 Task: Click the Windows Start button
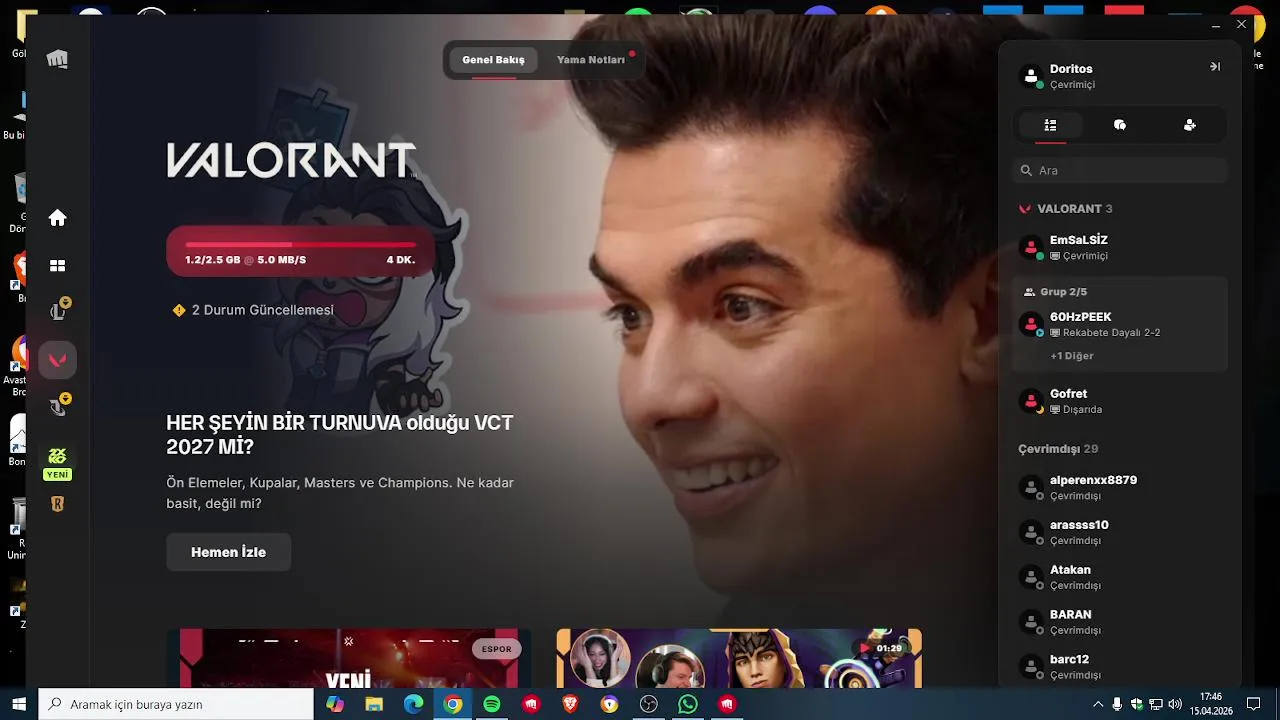pyautogui.click(x=18, y=704)
